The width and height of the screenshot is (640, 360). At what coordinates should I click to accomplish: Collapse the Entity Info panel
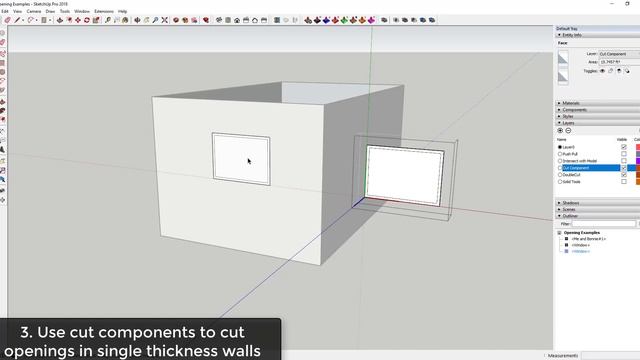coord(559,35)
